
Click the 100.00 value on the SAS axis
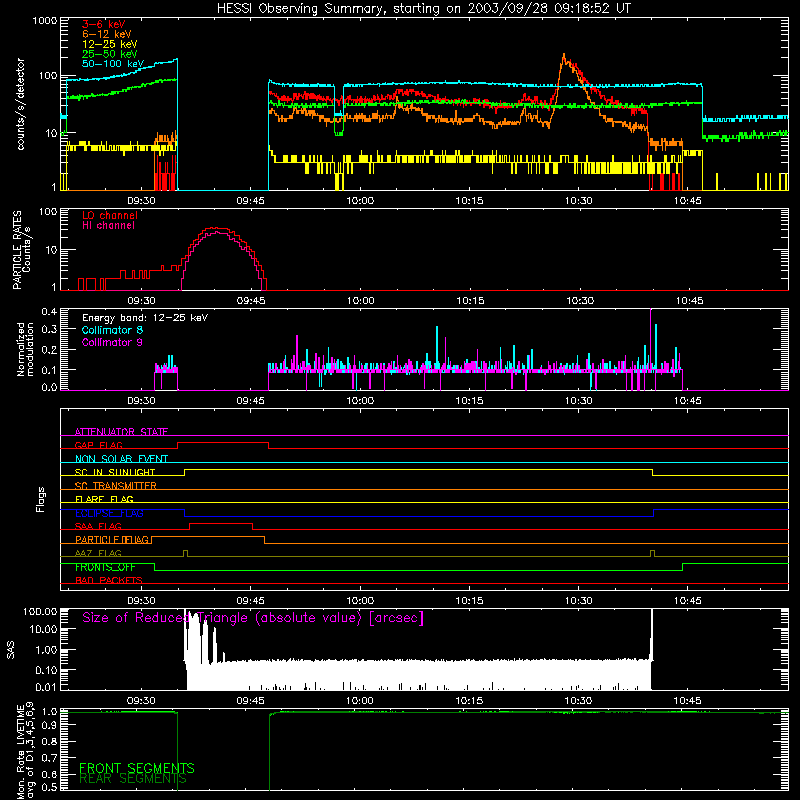click(x=40, y=611)
